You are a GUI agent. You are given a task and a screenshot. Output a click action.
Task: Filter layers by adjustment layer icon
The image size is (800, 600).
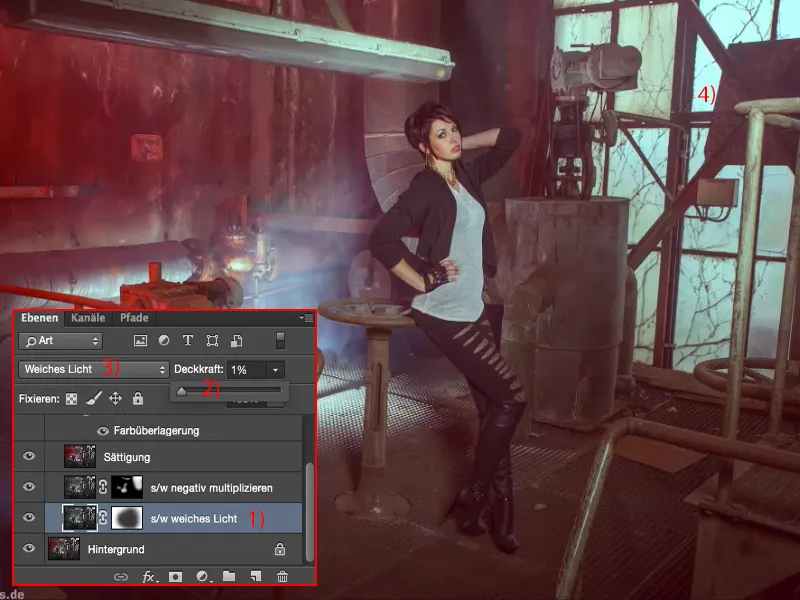coord(164,340)
